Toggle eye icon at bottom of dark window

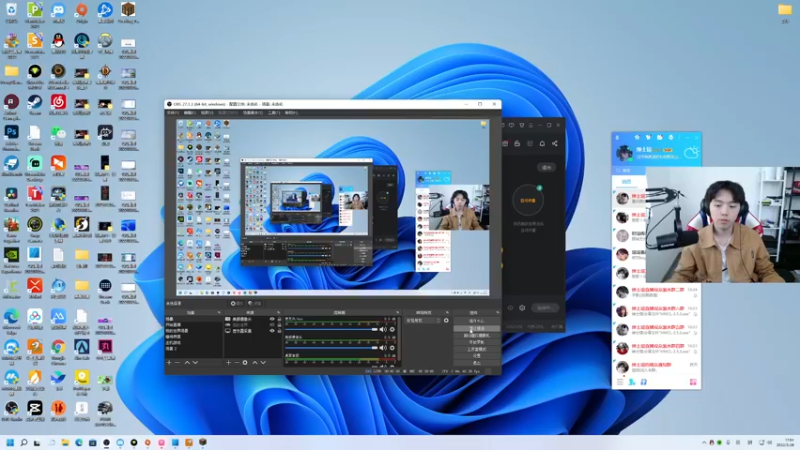click(x=510, y=308)
